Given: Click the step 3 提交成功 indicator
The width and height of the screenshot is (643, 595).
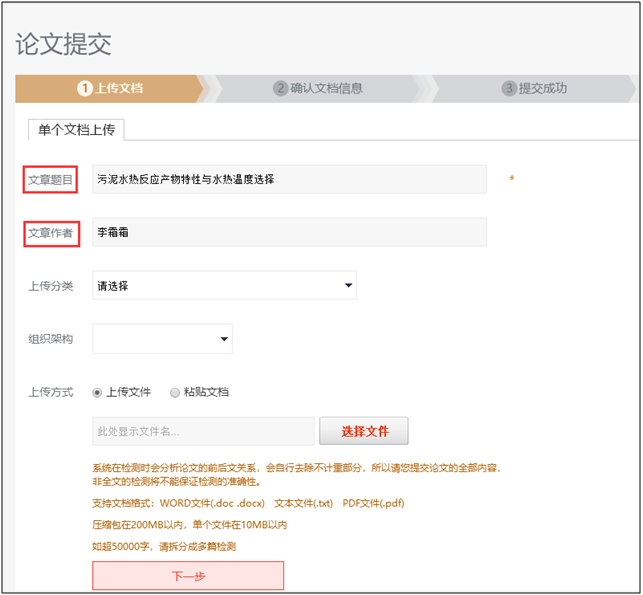Looking at the screenshot, I should pyautogui.click(x=535, y=88).
